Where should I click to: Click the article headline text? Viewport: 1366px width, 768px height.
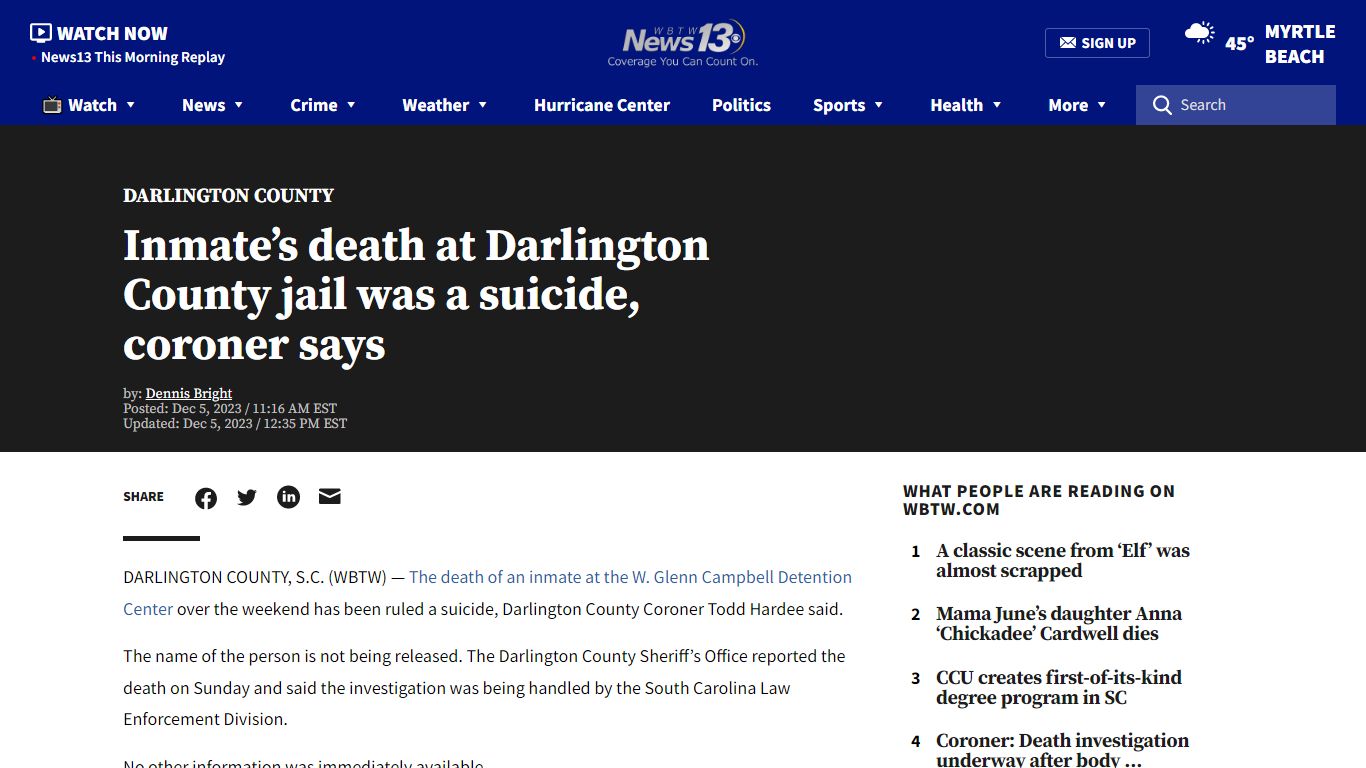pyautogui.click(x=416, y=295)
